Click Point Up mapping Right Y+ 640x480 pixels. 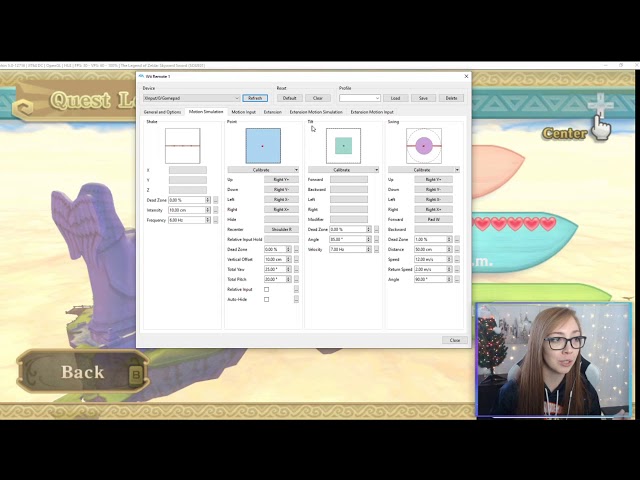[x=281, y=180]
